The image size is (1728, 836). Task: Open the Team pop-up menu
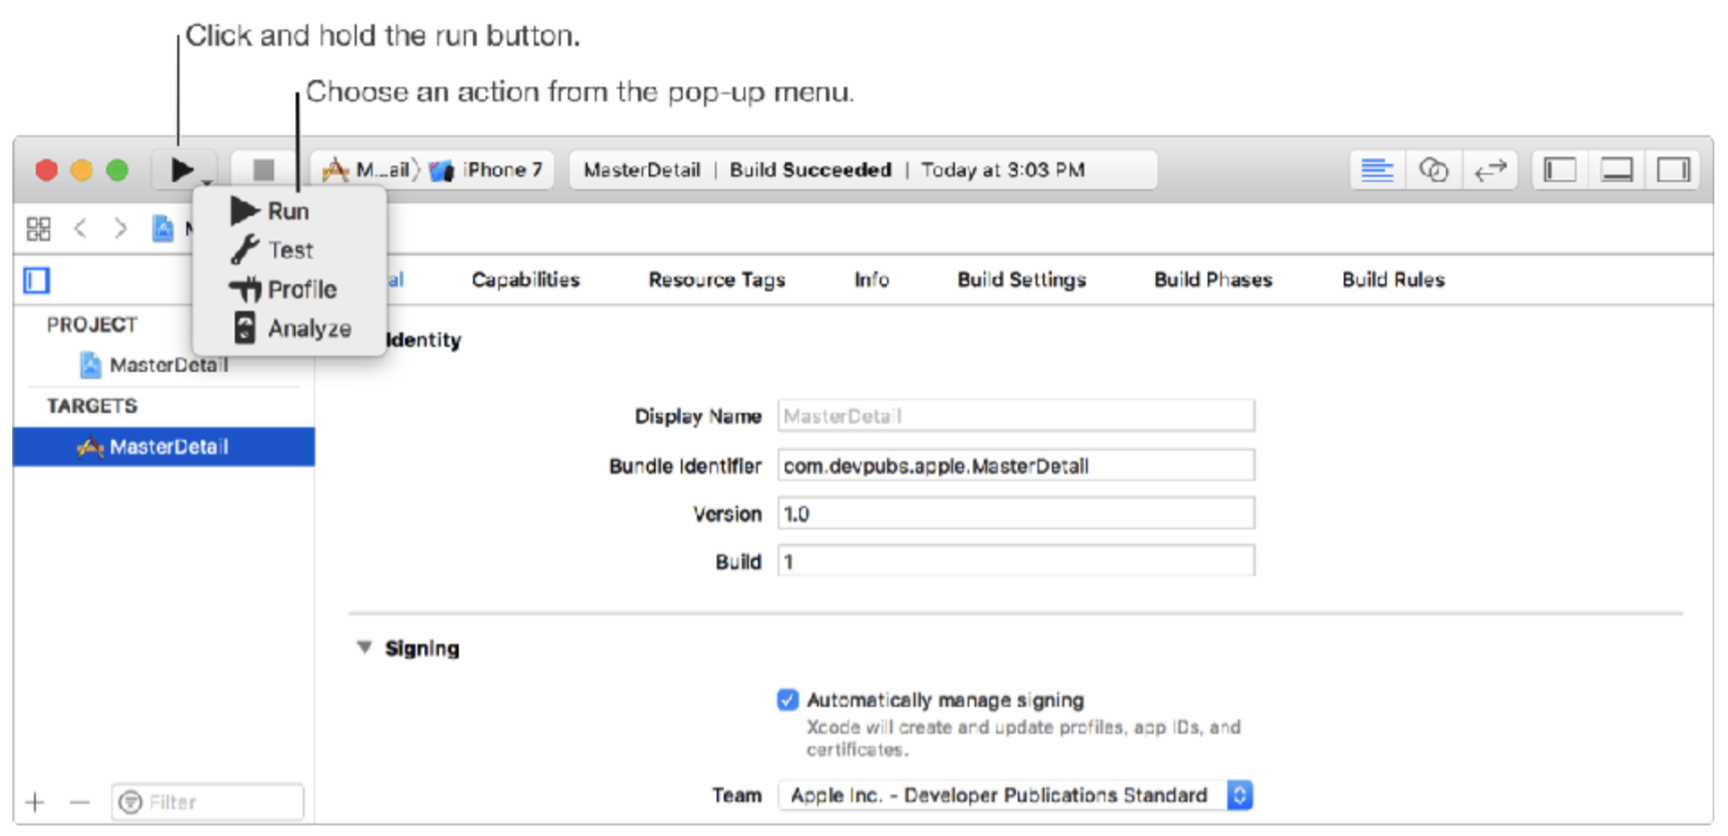point(1015,796)
